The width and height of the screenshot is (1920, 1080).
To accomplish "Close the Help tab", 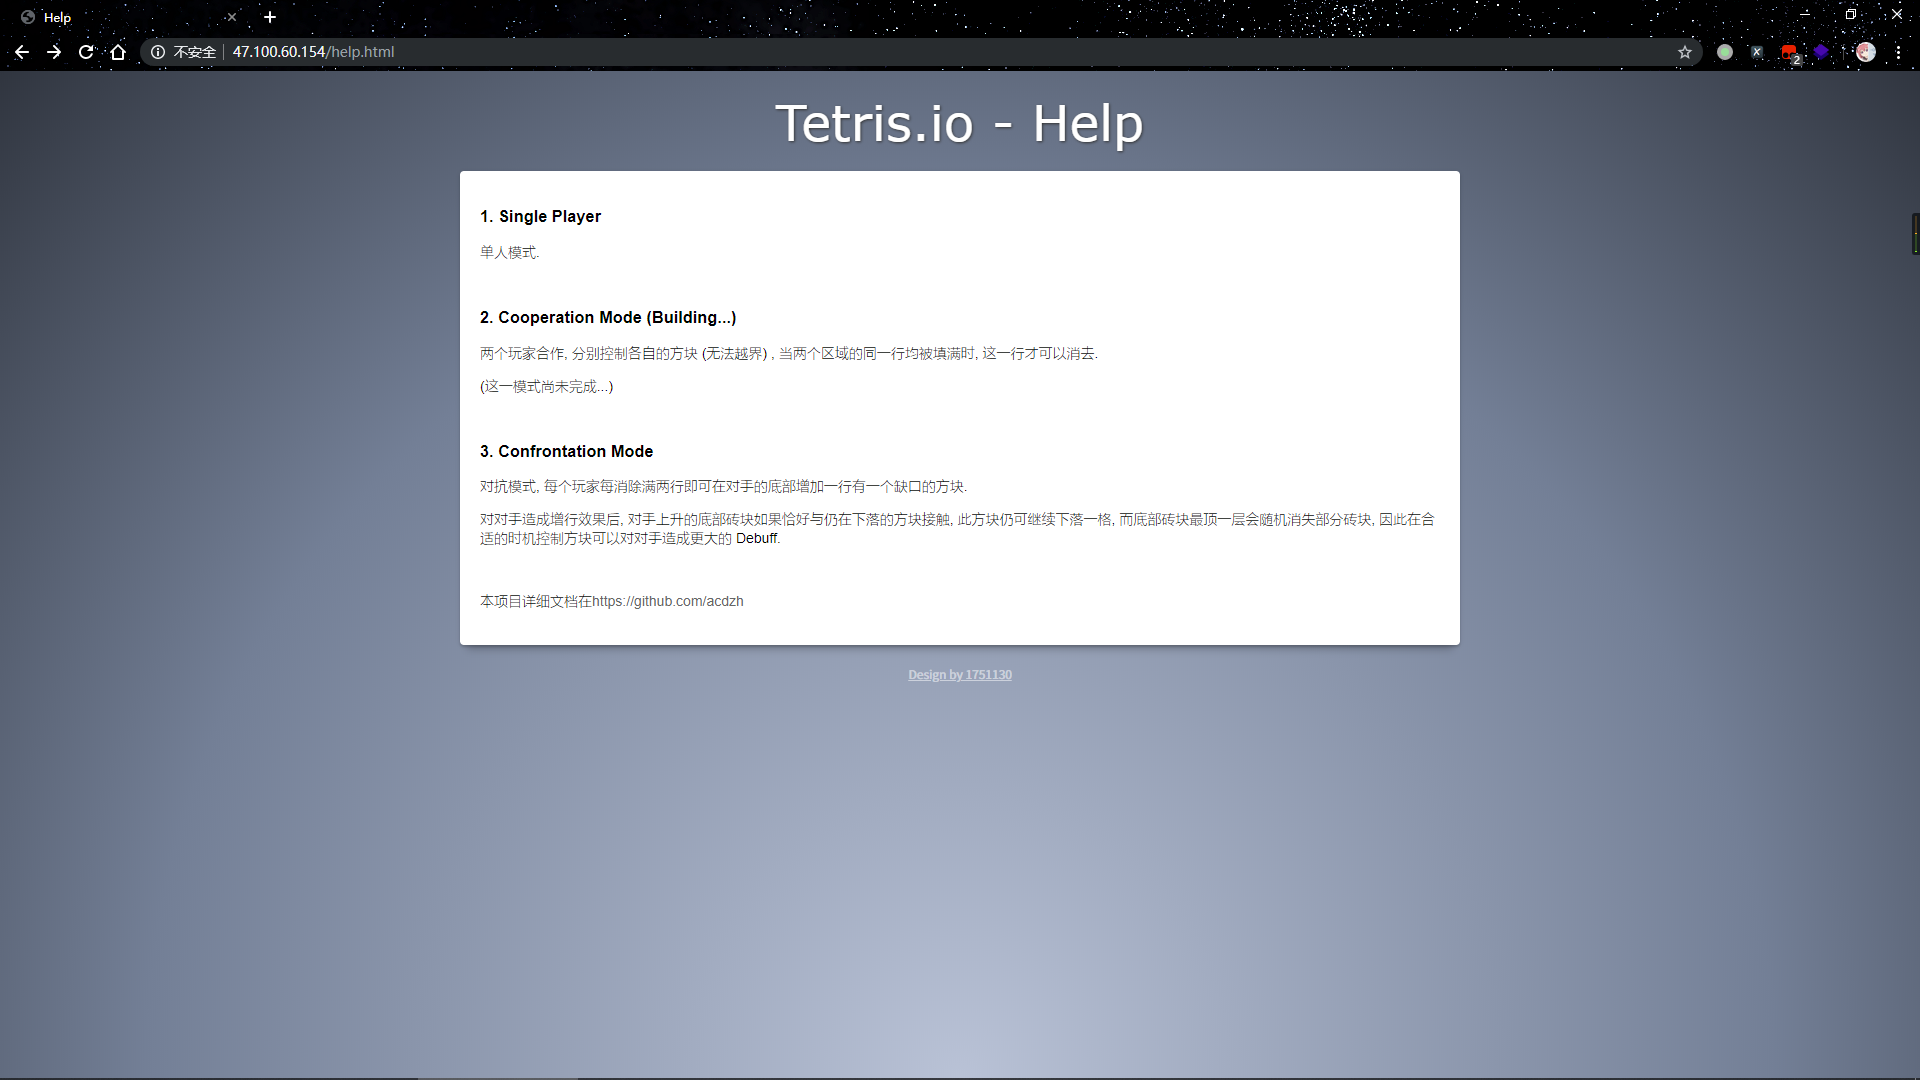I will 232,17.
